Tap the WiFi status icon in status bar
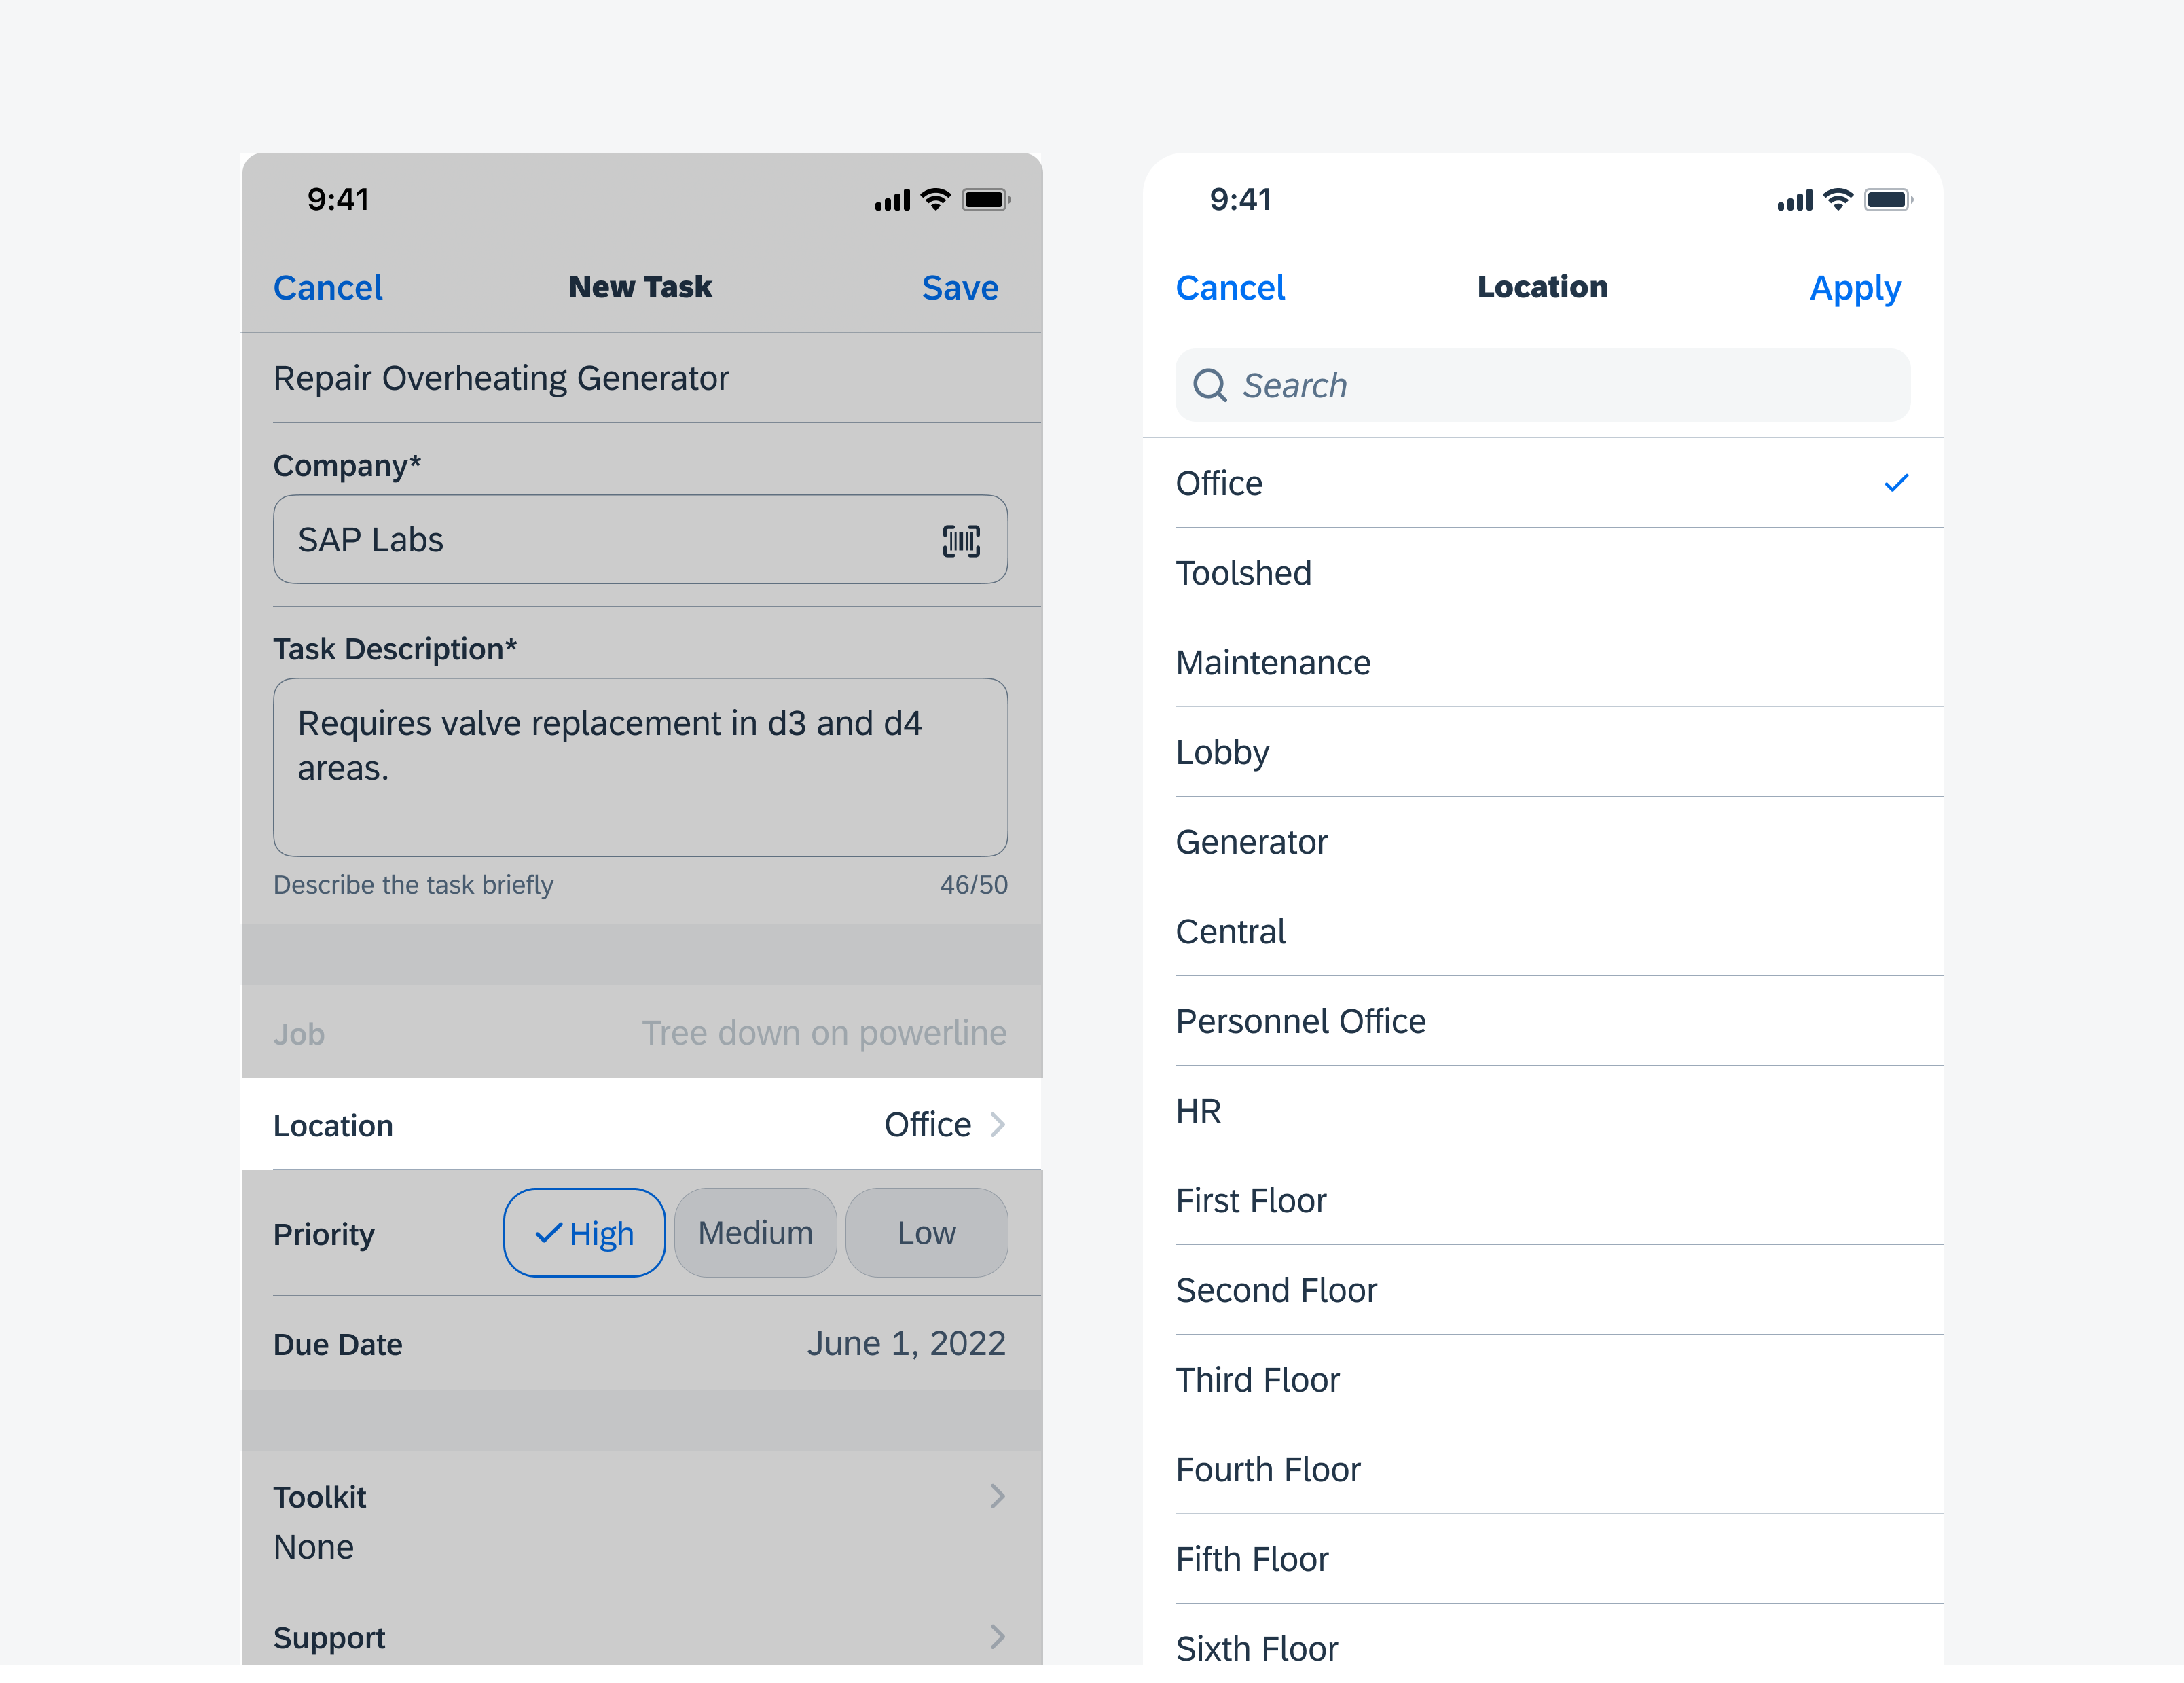2184x1683 pixels. 931,196
